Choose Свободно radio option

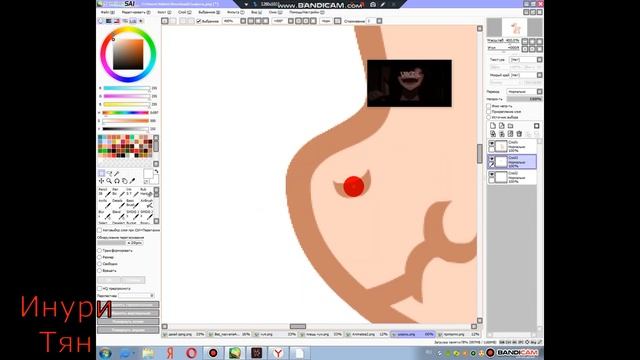pyautogui.click(x=100, y=264)
